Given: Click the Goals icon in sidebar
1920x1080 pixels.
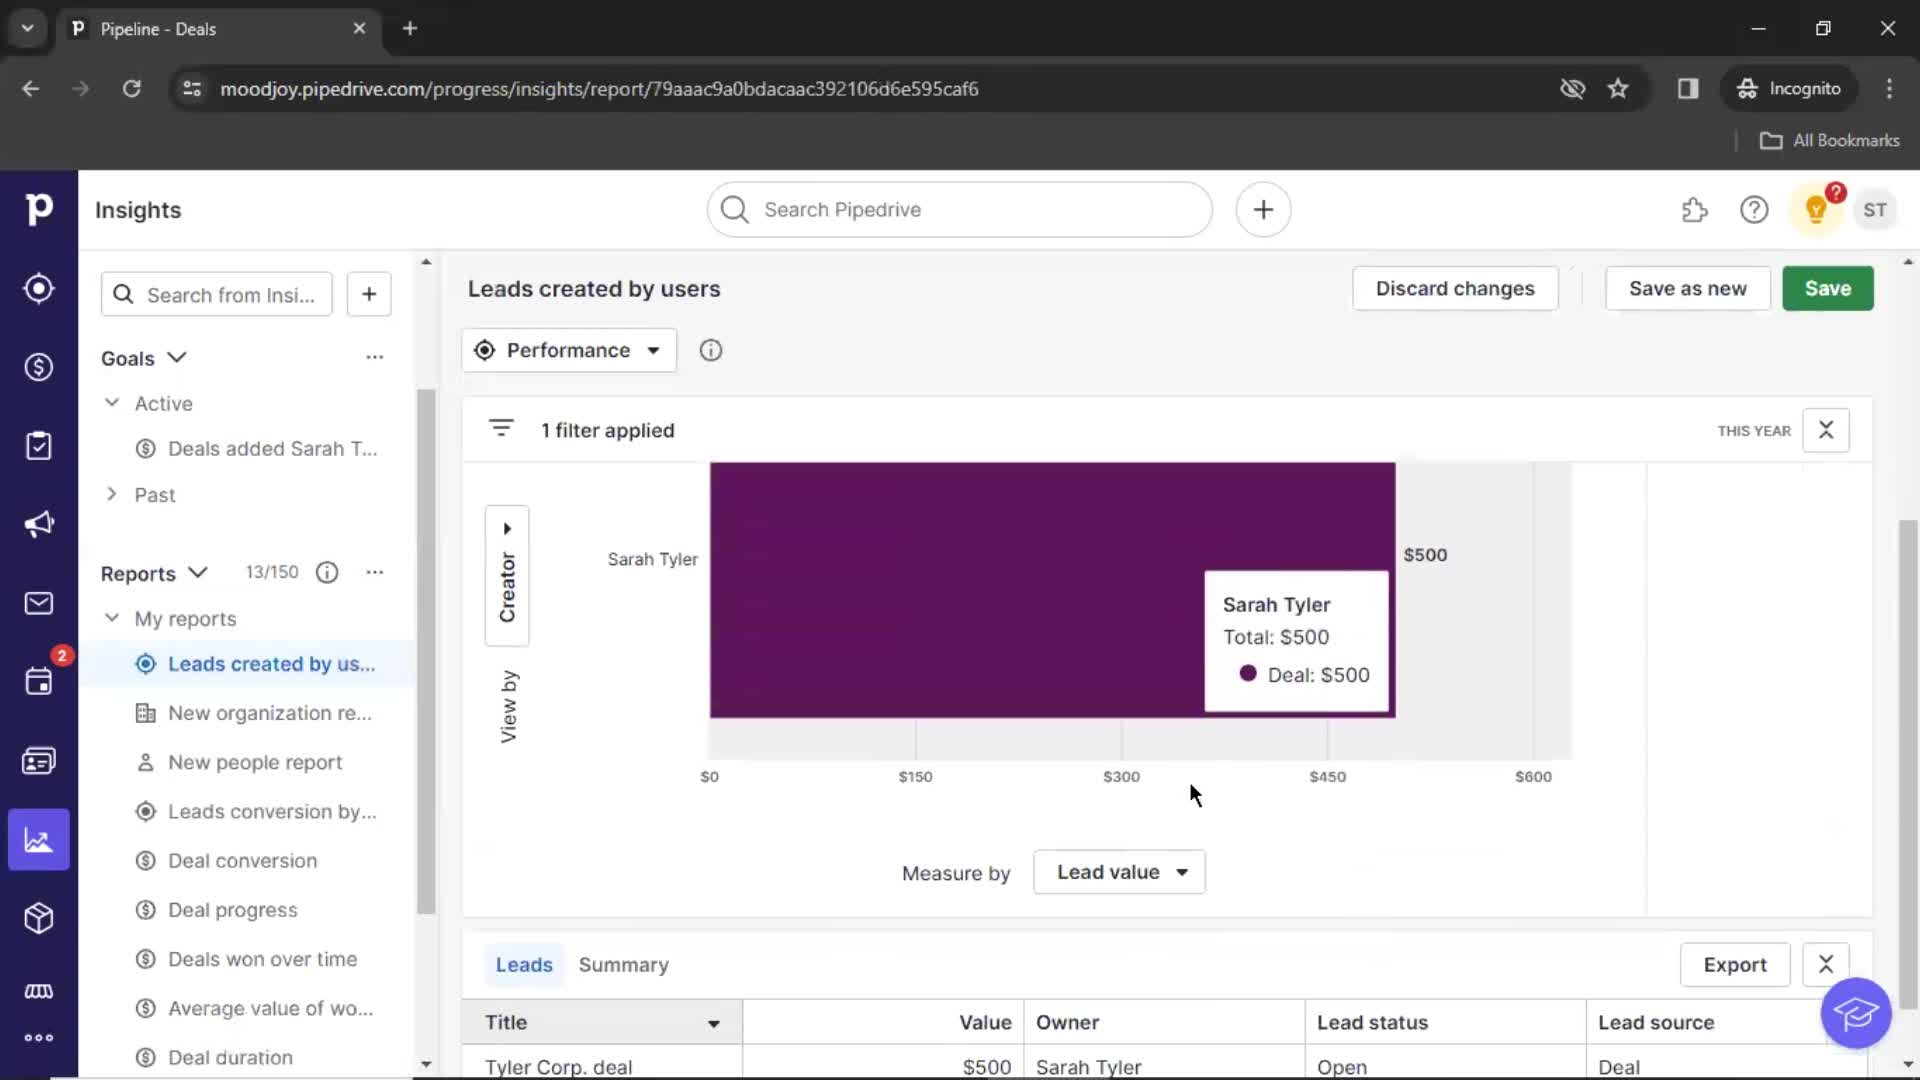Looking at the screenshot, I should [38, 289].
